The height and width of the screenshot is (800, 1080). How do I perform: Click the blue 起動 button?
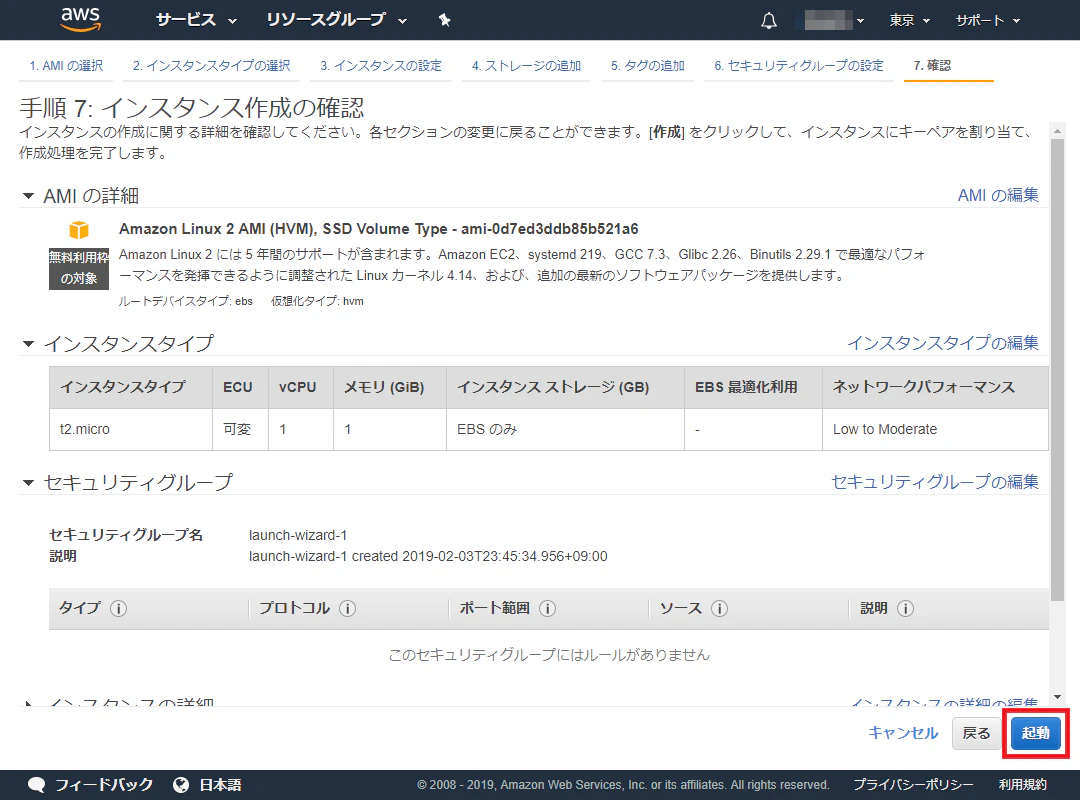click(1036, 733)
